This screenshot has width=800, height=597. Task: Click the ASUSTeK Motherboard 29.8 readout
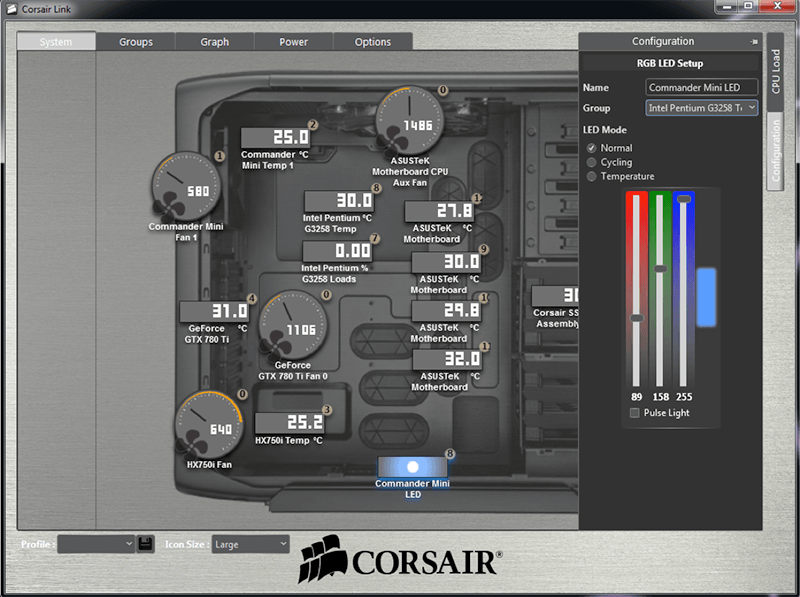446,310
